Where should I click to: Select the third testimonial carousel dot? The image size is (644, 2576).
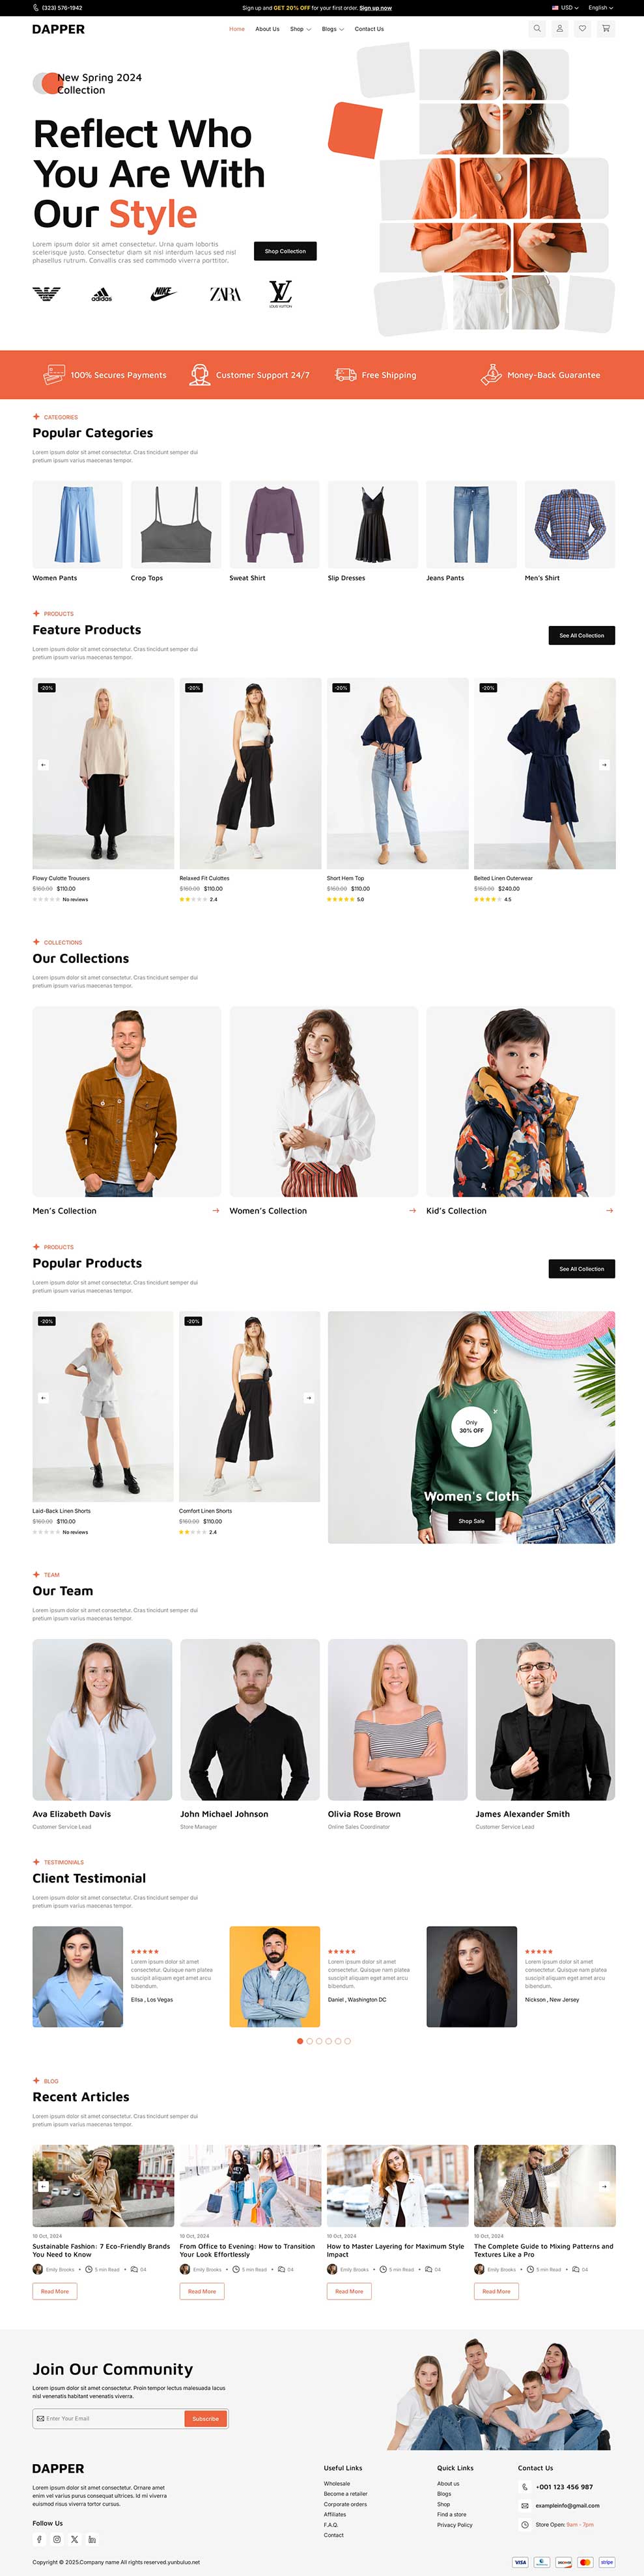pos(319,2040)
